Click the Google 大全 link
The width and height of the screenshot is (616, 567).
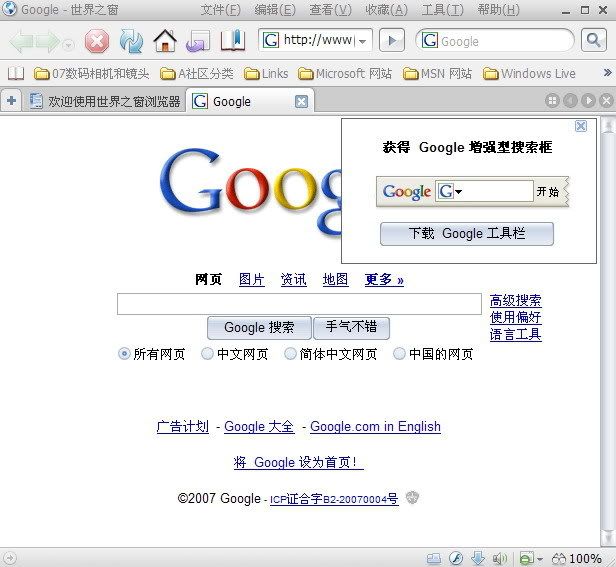(x=259, y=426)
